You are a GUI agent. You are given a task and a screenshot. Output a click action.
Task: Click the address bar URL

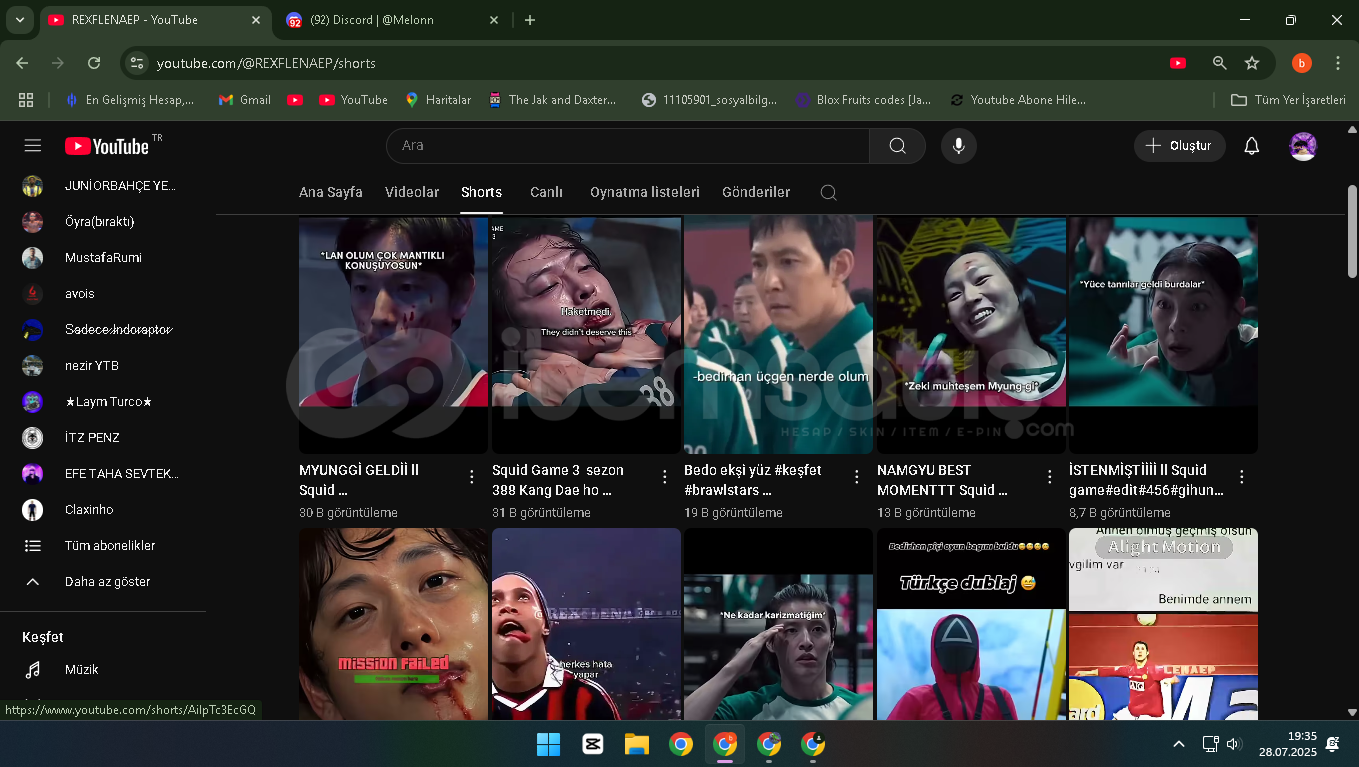[266, 63]
